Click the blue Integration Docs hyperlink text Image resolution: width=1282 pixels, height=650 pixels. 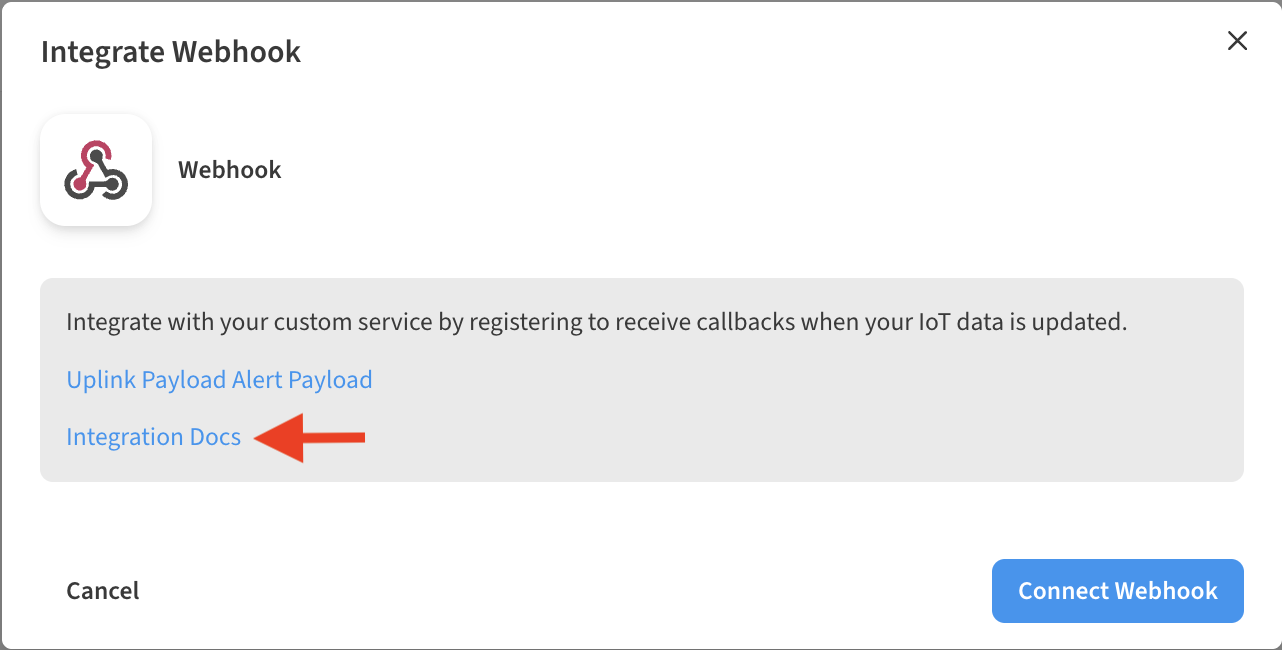153,437
